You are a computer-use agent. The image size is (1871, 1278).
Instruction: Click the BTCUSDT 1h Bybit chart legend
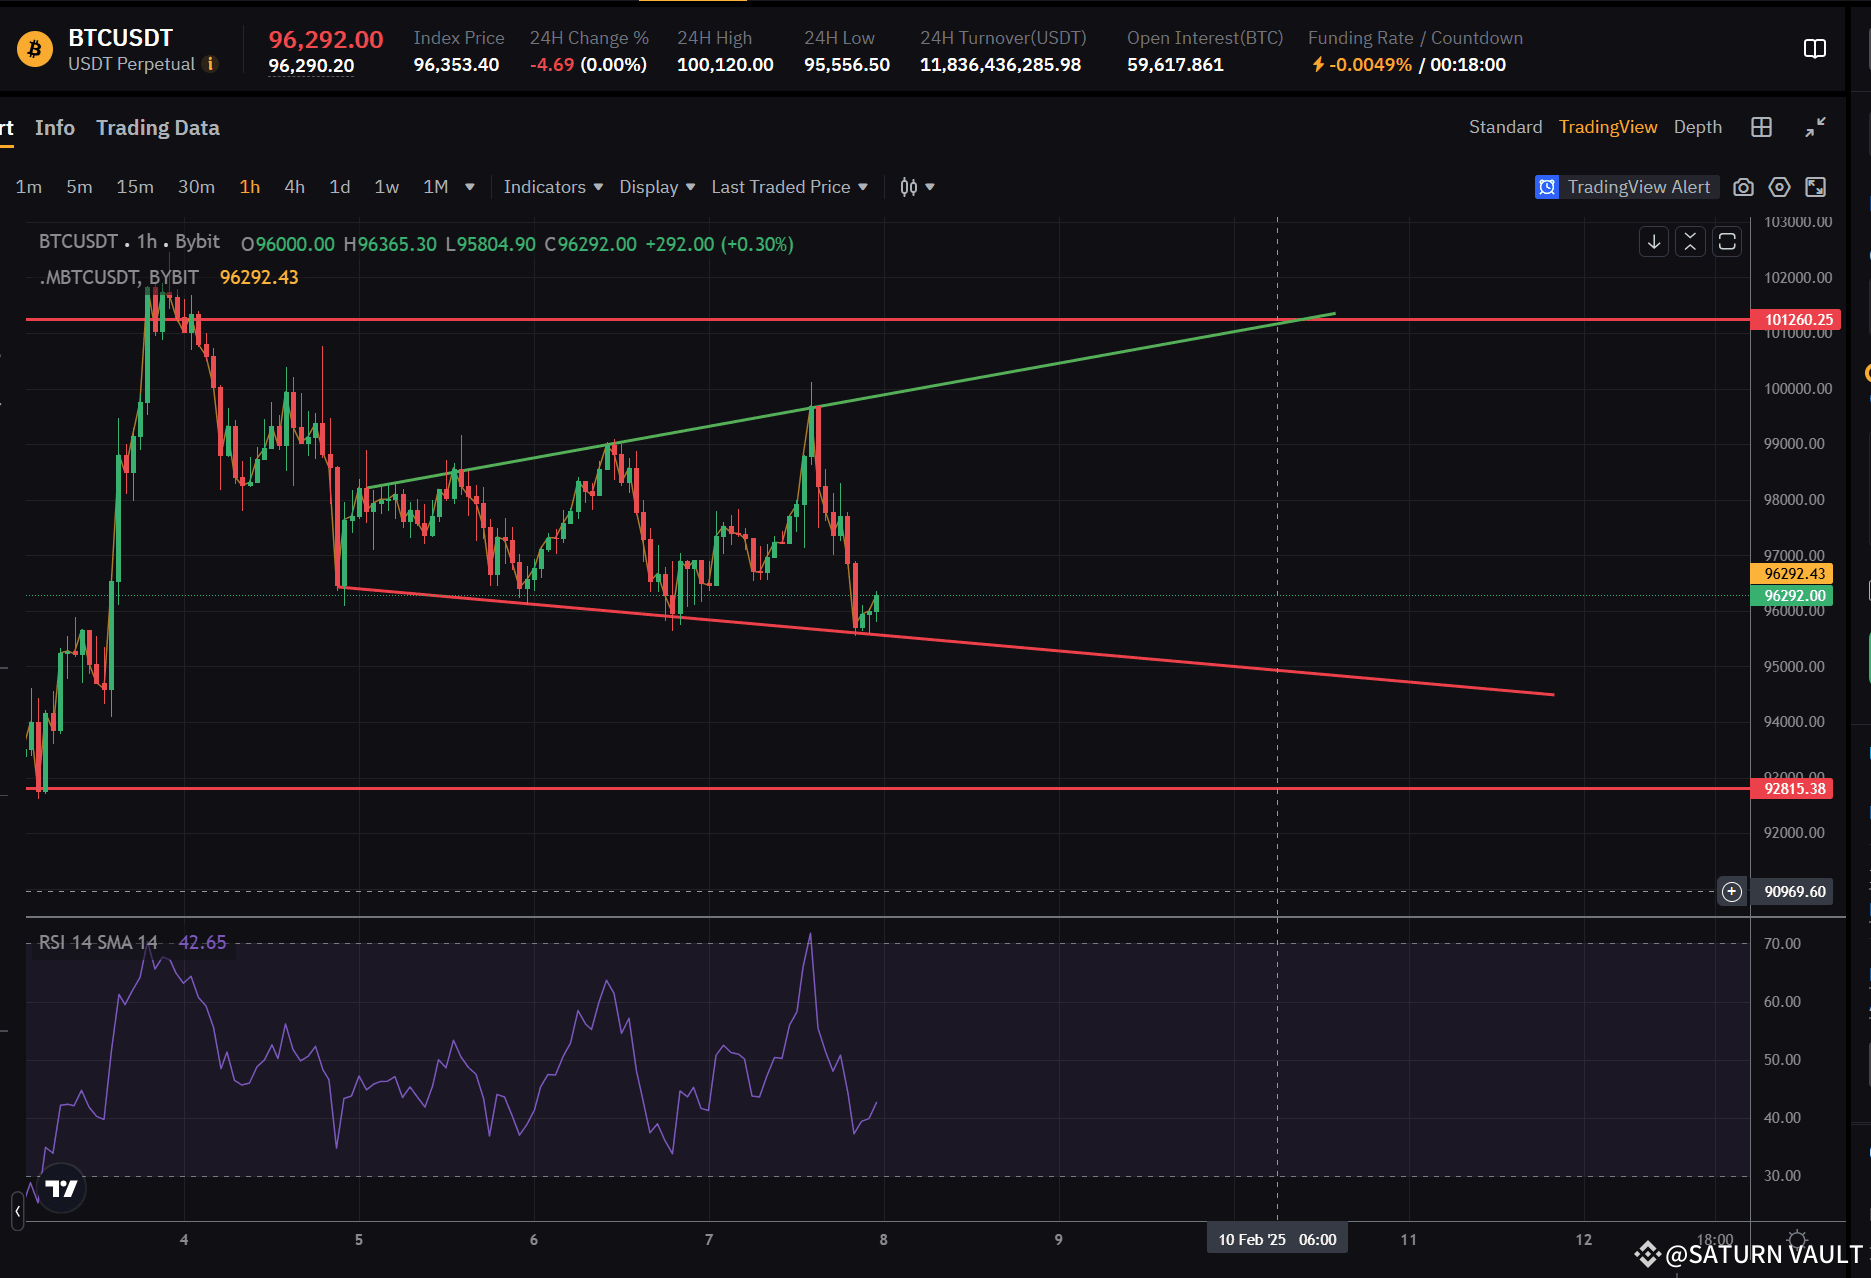(x=129, y=242)
